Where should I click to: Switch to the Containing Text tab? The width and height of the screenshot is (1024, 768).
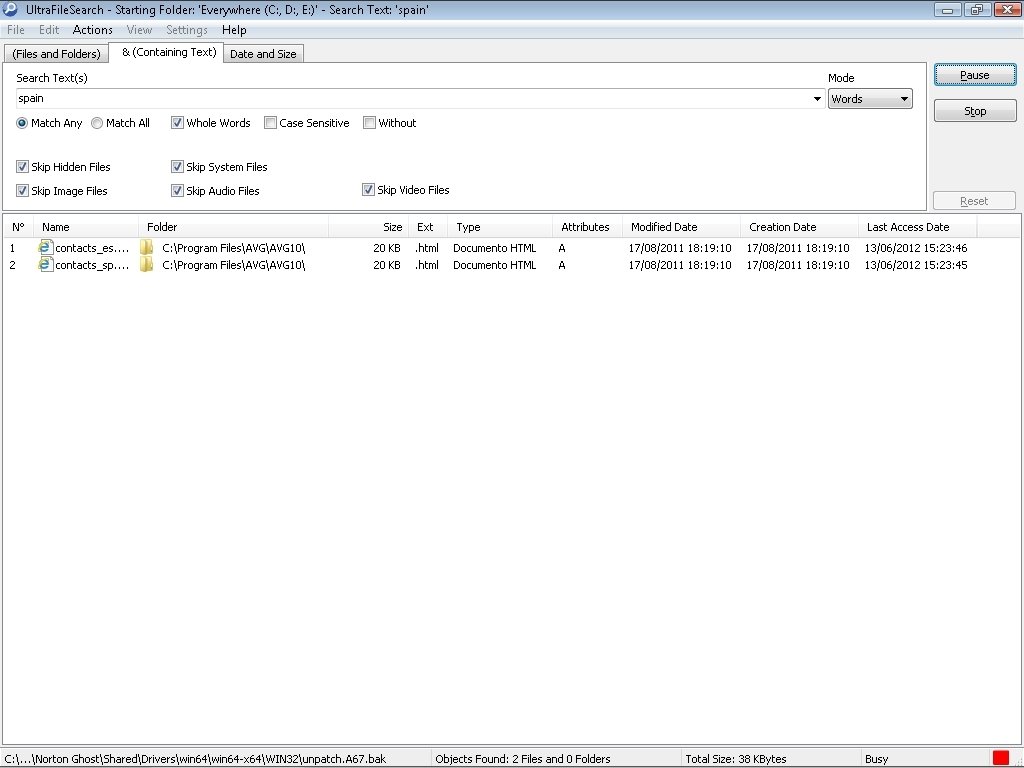coord(168,52)
